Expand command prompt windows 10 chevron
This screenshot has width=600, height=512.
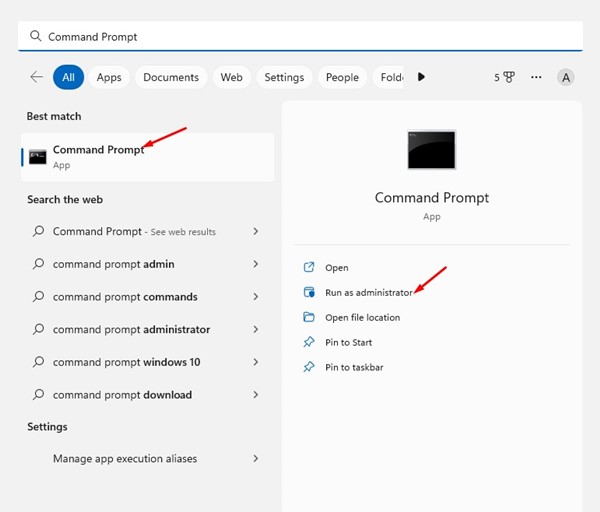coord(256,362)
